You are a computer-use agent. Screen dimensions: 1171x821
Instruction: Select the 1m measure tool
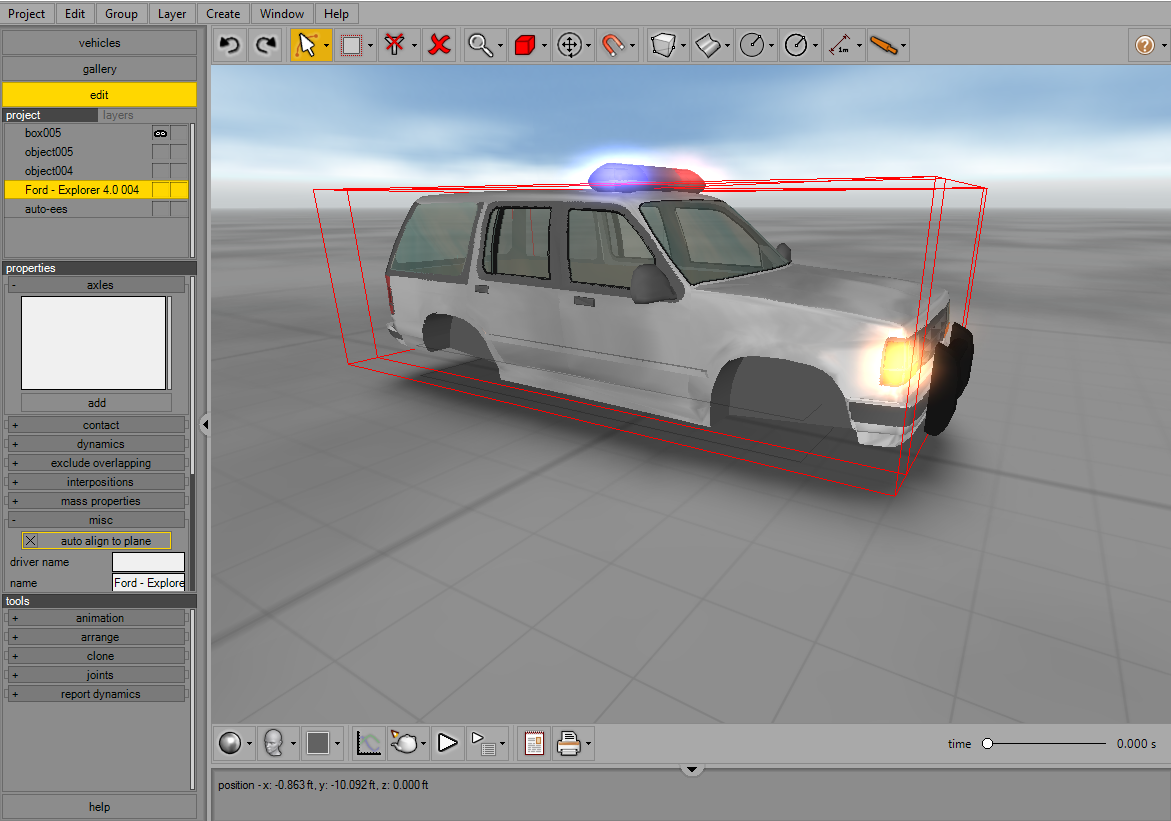pos(840,46)
